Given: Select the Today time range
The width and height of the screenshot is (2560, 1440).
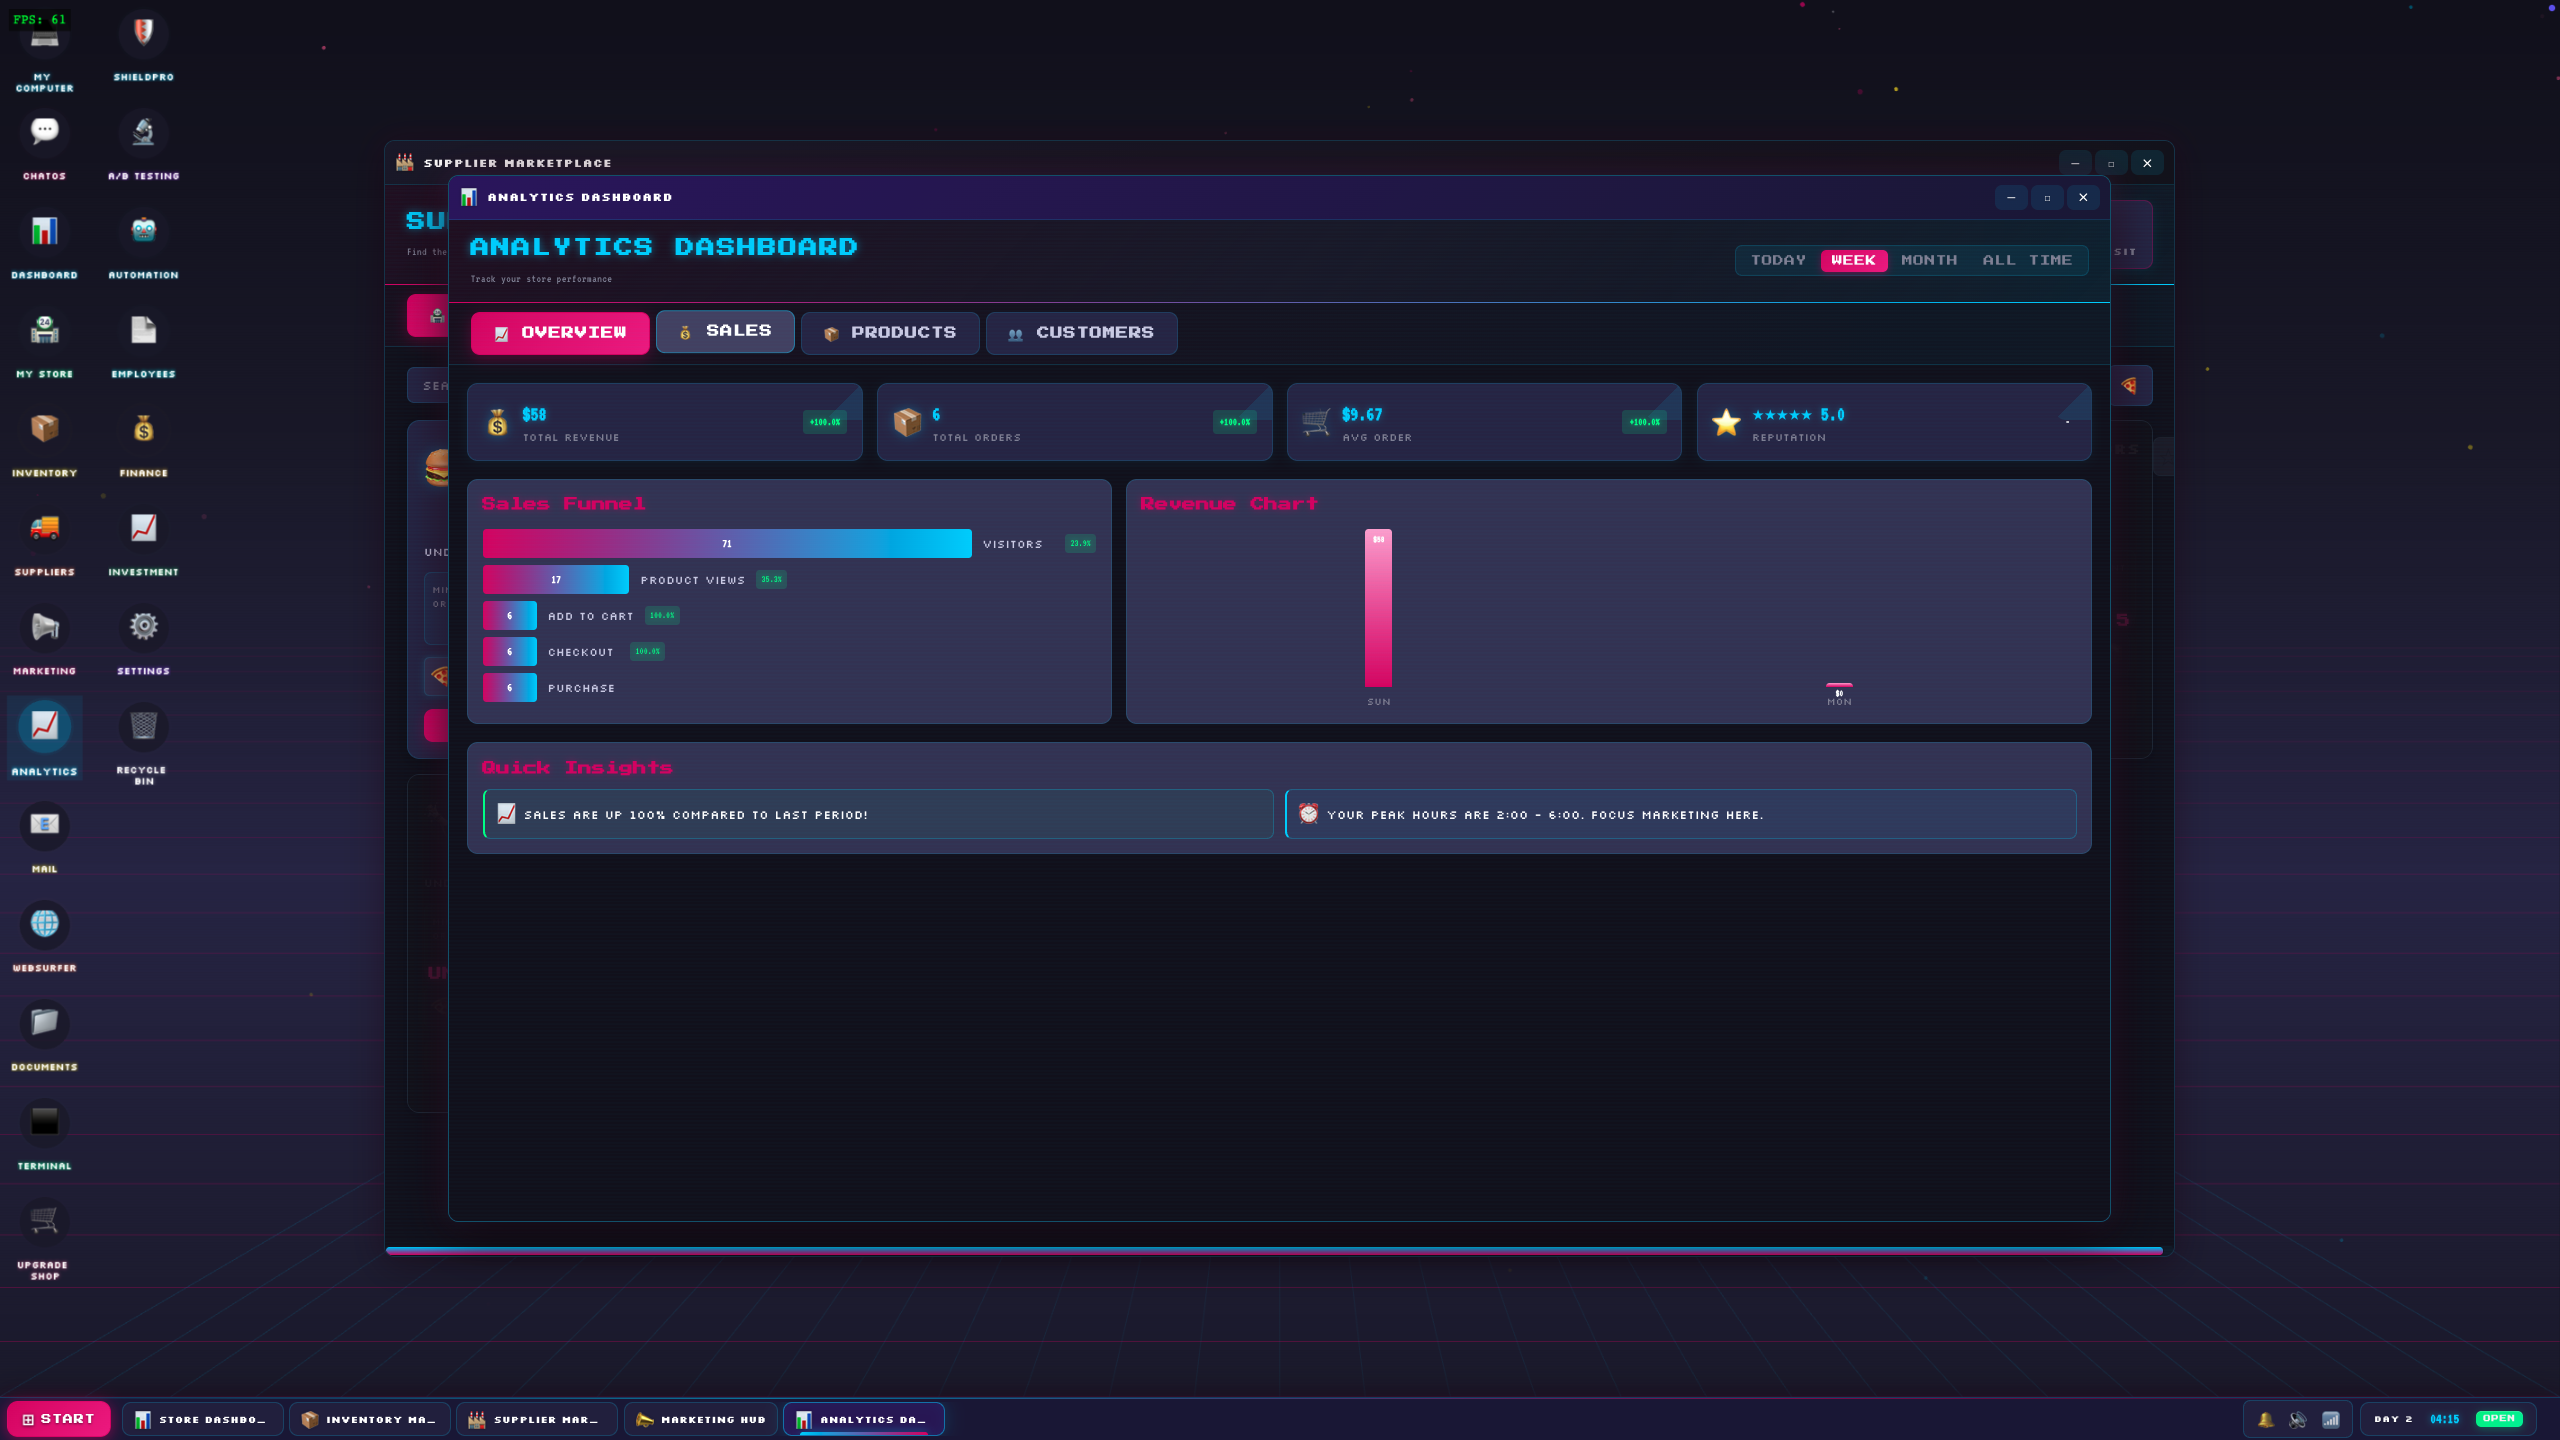Looking at the screenshot, I should click(1778, 260).
